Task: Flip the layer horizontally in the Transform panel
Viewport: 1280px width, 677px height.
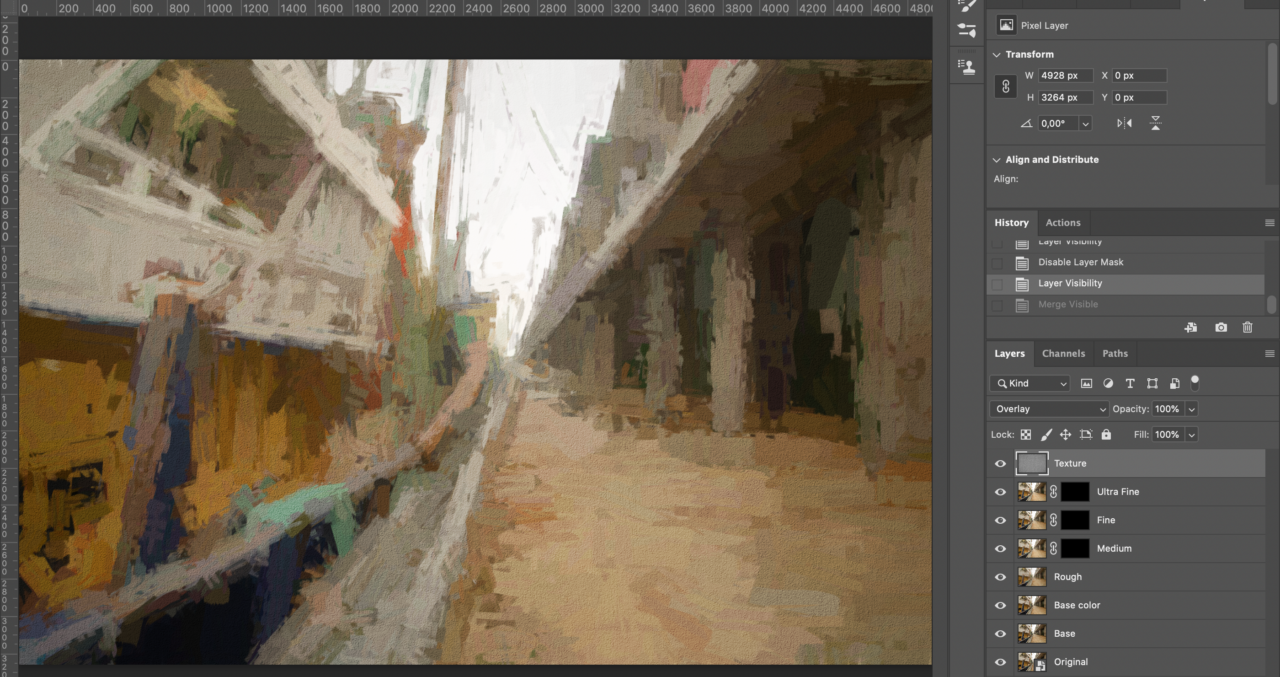Action: pyautogui.click(x=1123, y=122)
